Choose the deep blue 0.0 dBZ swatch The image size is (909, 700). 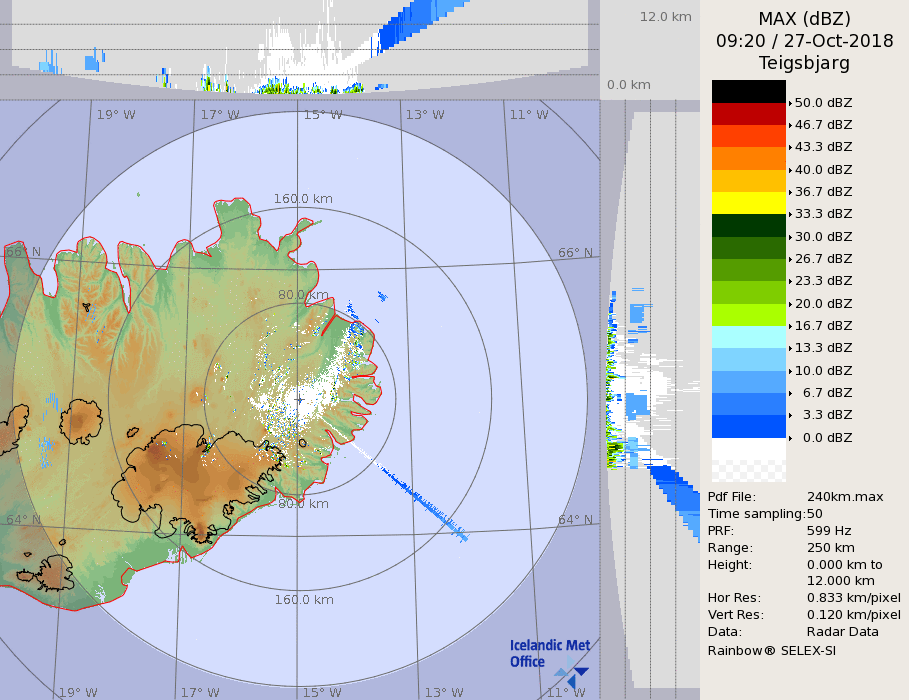tap(748, 426)
